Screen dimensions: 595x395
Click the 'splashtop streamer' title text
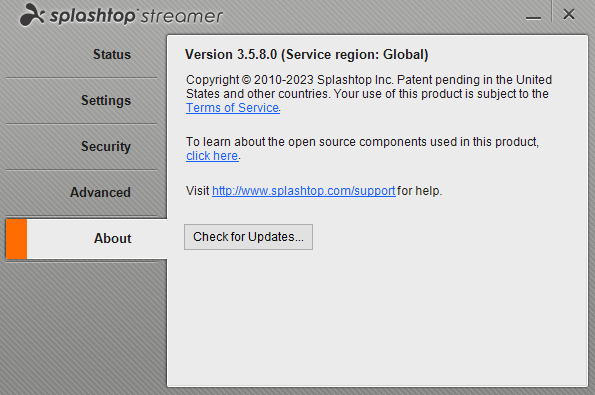point(136,16)
